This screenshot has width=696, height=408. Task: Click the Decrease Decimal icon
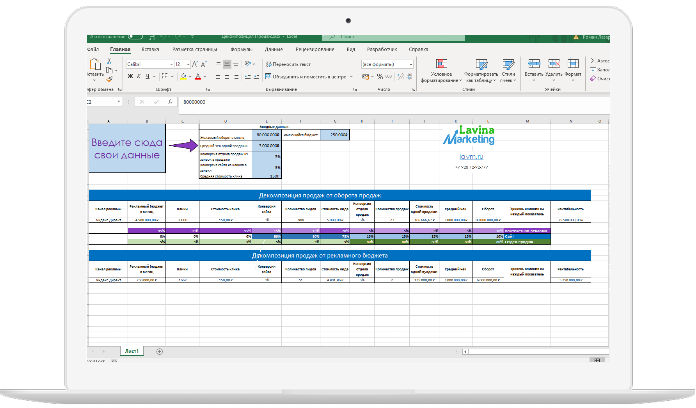(x=409, y=77)
